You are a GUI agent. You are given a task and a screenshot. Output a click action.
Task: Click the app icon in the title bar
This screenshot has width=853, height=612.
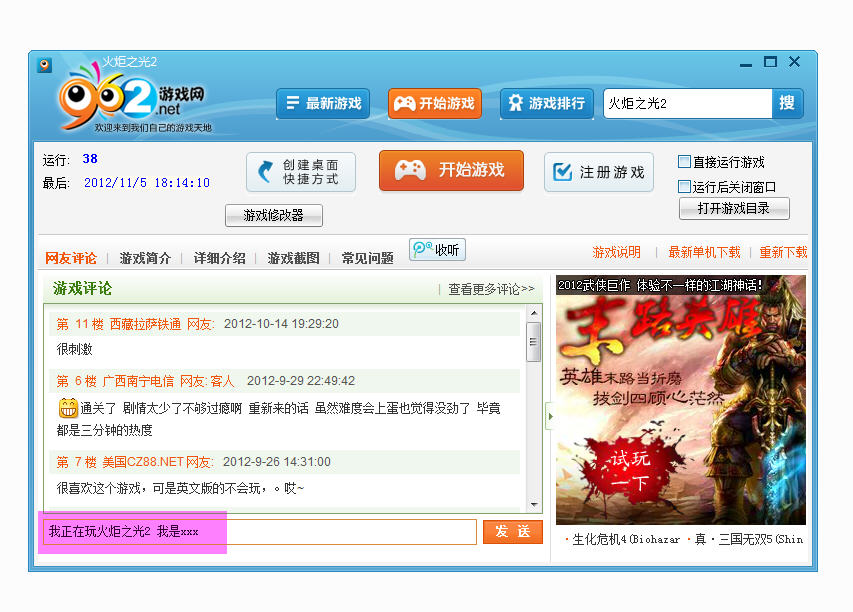[x=45, y=65]
